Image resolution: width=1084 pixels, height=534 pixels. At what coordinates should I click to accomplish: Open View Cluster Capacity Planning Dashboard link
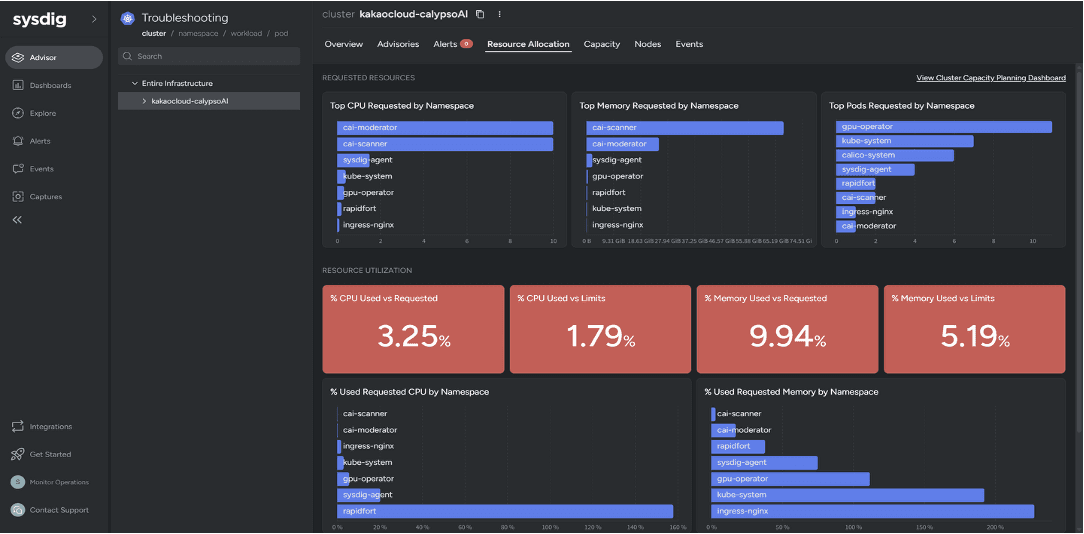(991, 78)
